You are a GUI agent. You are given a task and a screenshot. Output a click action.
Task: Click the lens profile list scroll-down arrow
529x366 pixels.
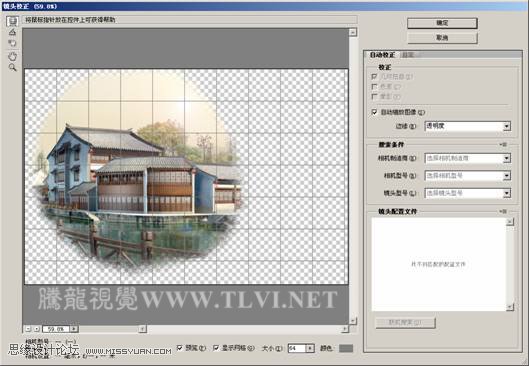pos(510,307)
